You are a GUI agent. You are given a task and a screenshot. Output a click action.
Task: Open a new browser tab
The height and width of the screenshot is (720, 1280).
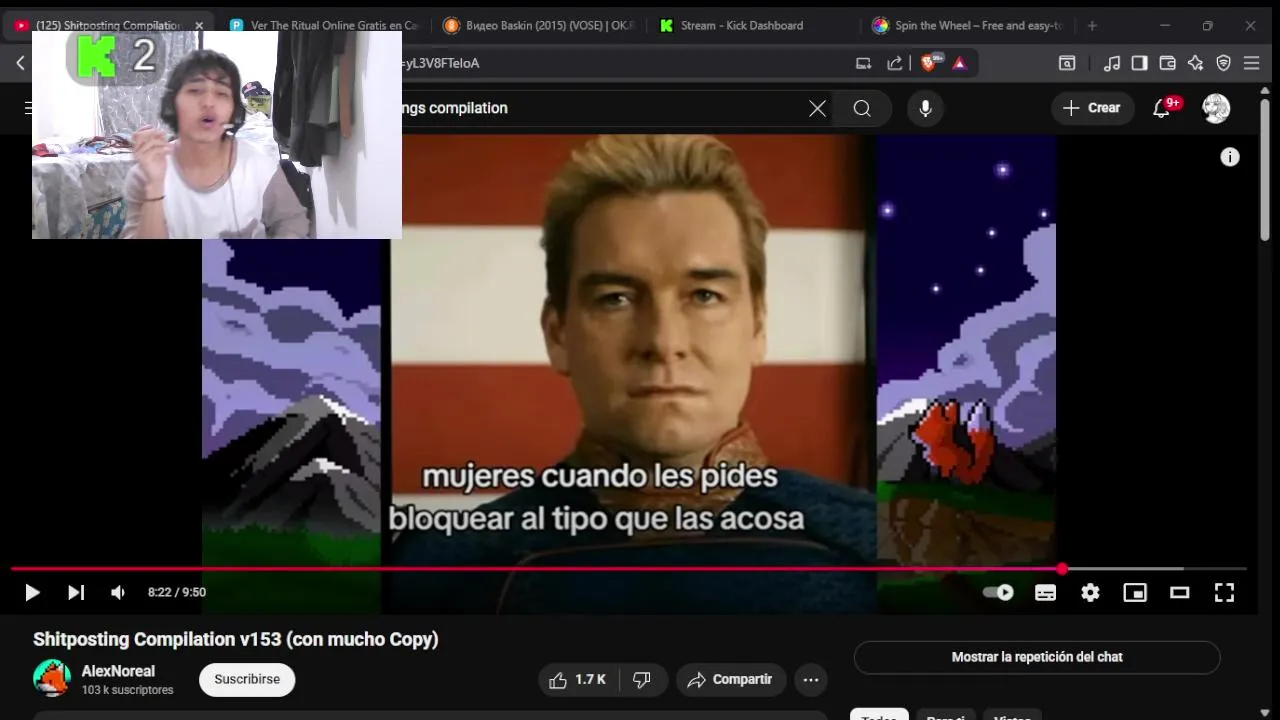pos(1092,25)
